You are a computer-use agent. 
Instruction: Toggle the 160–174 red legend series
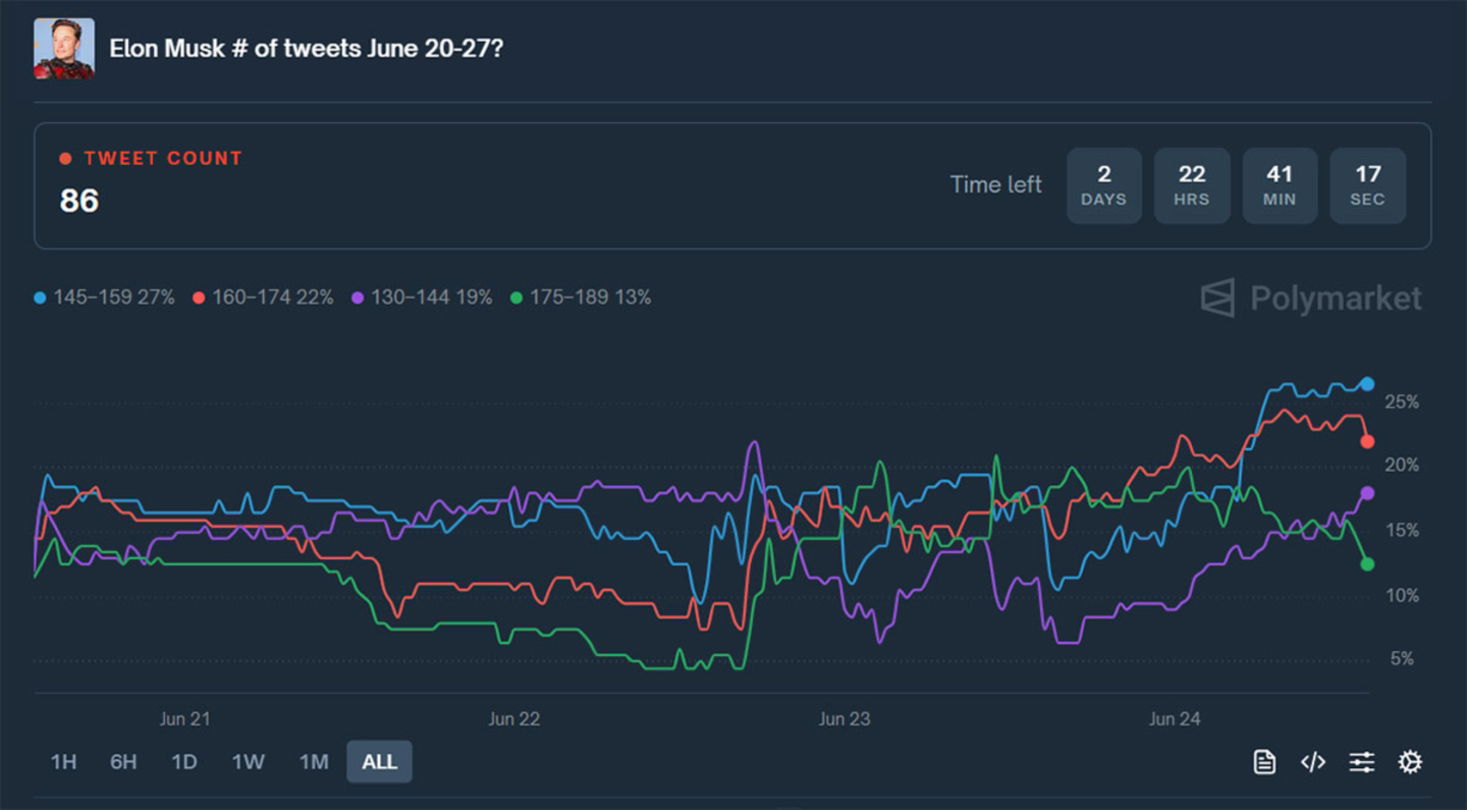[x=263, y=297]
